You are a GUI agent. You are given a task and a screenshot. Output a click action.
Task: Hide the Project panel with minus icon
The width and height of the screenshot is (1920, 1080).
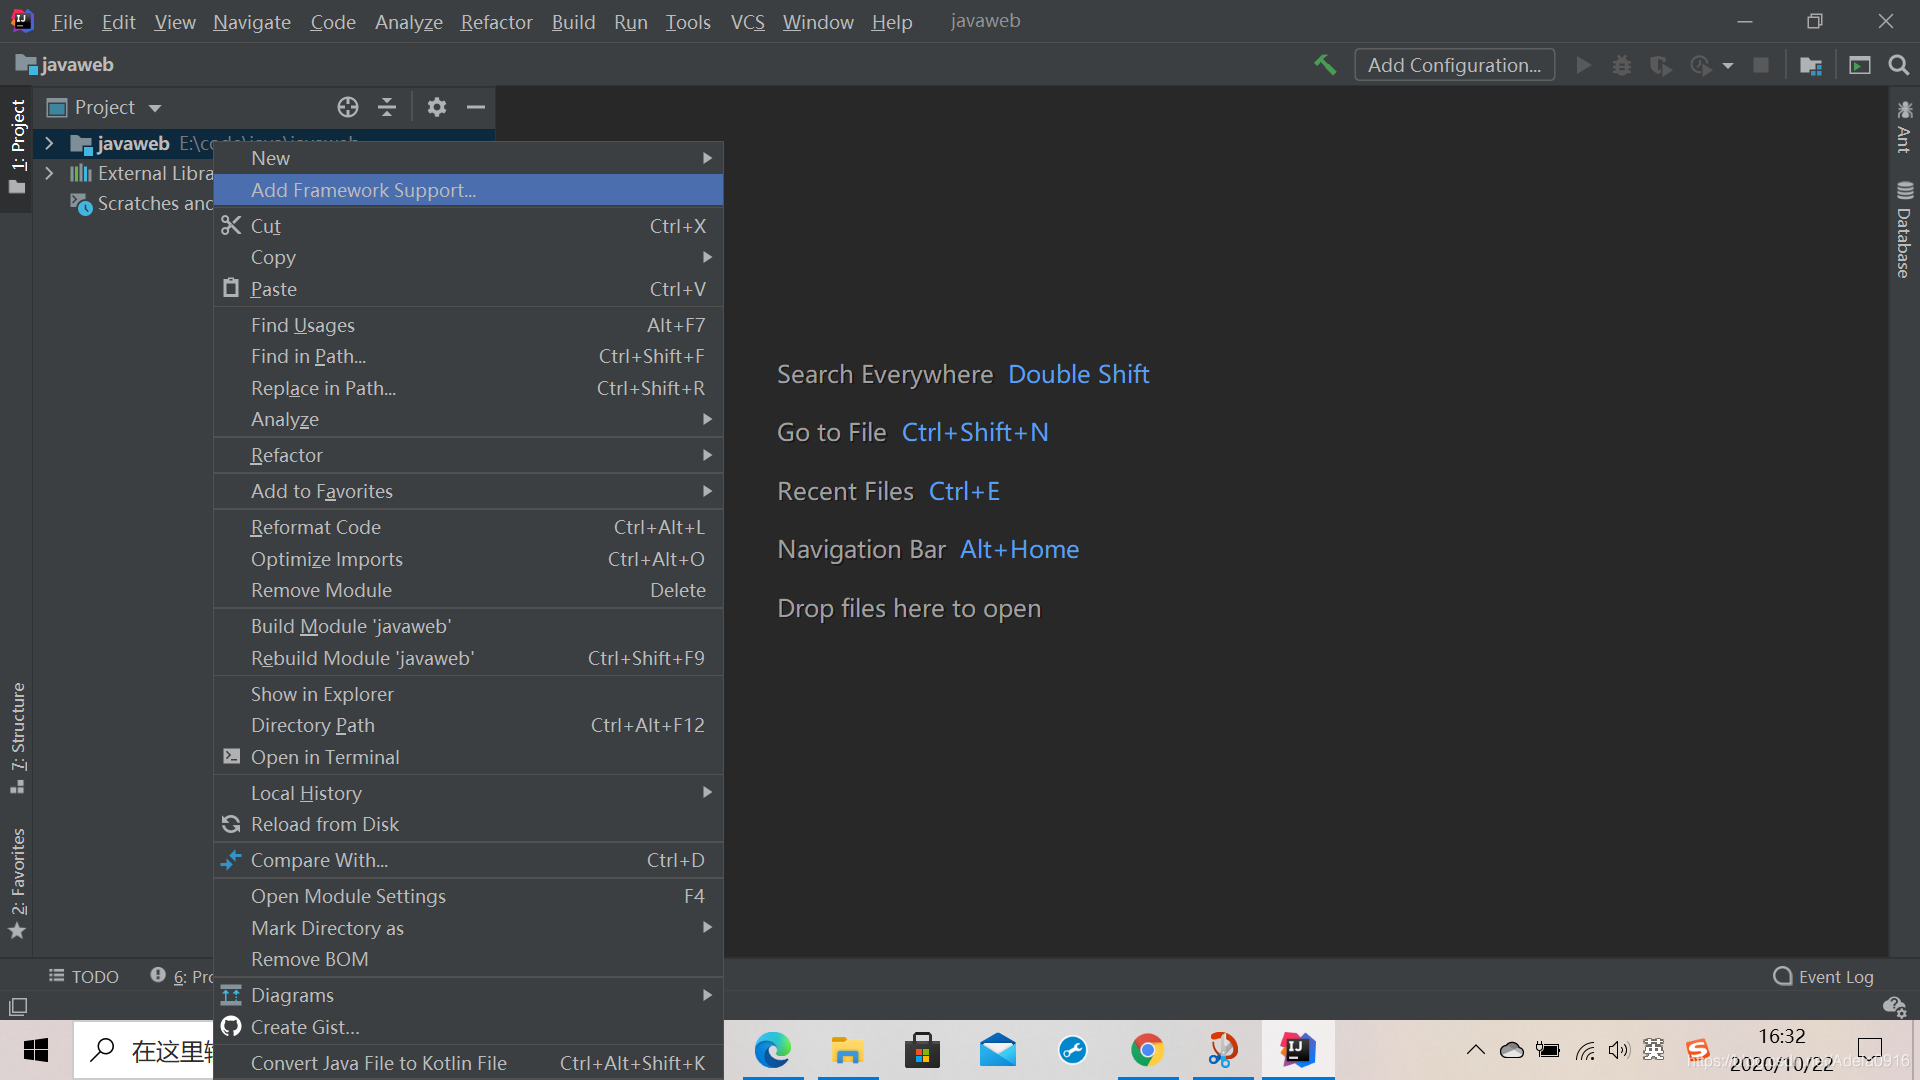(476, 107)
